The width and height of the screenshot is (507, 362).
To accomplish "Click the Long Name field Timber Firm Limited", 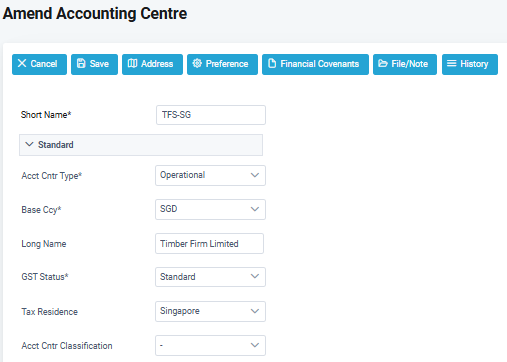I will pos(209,243).
